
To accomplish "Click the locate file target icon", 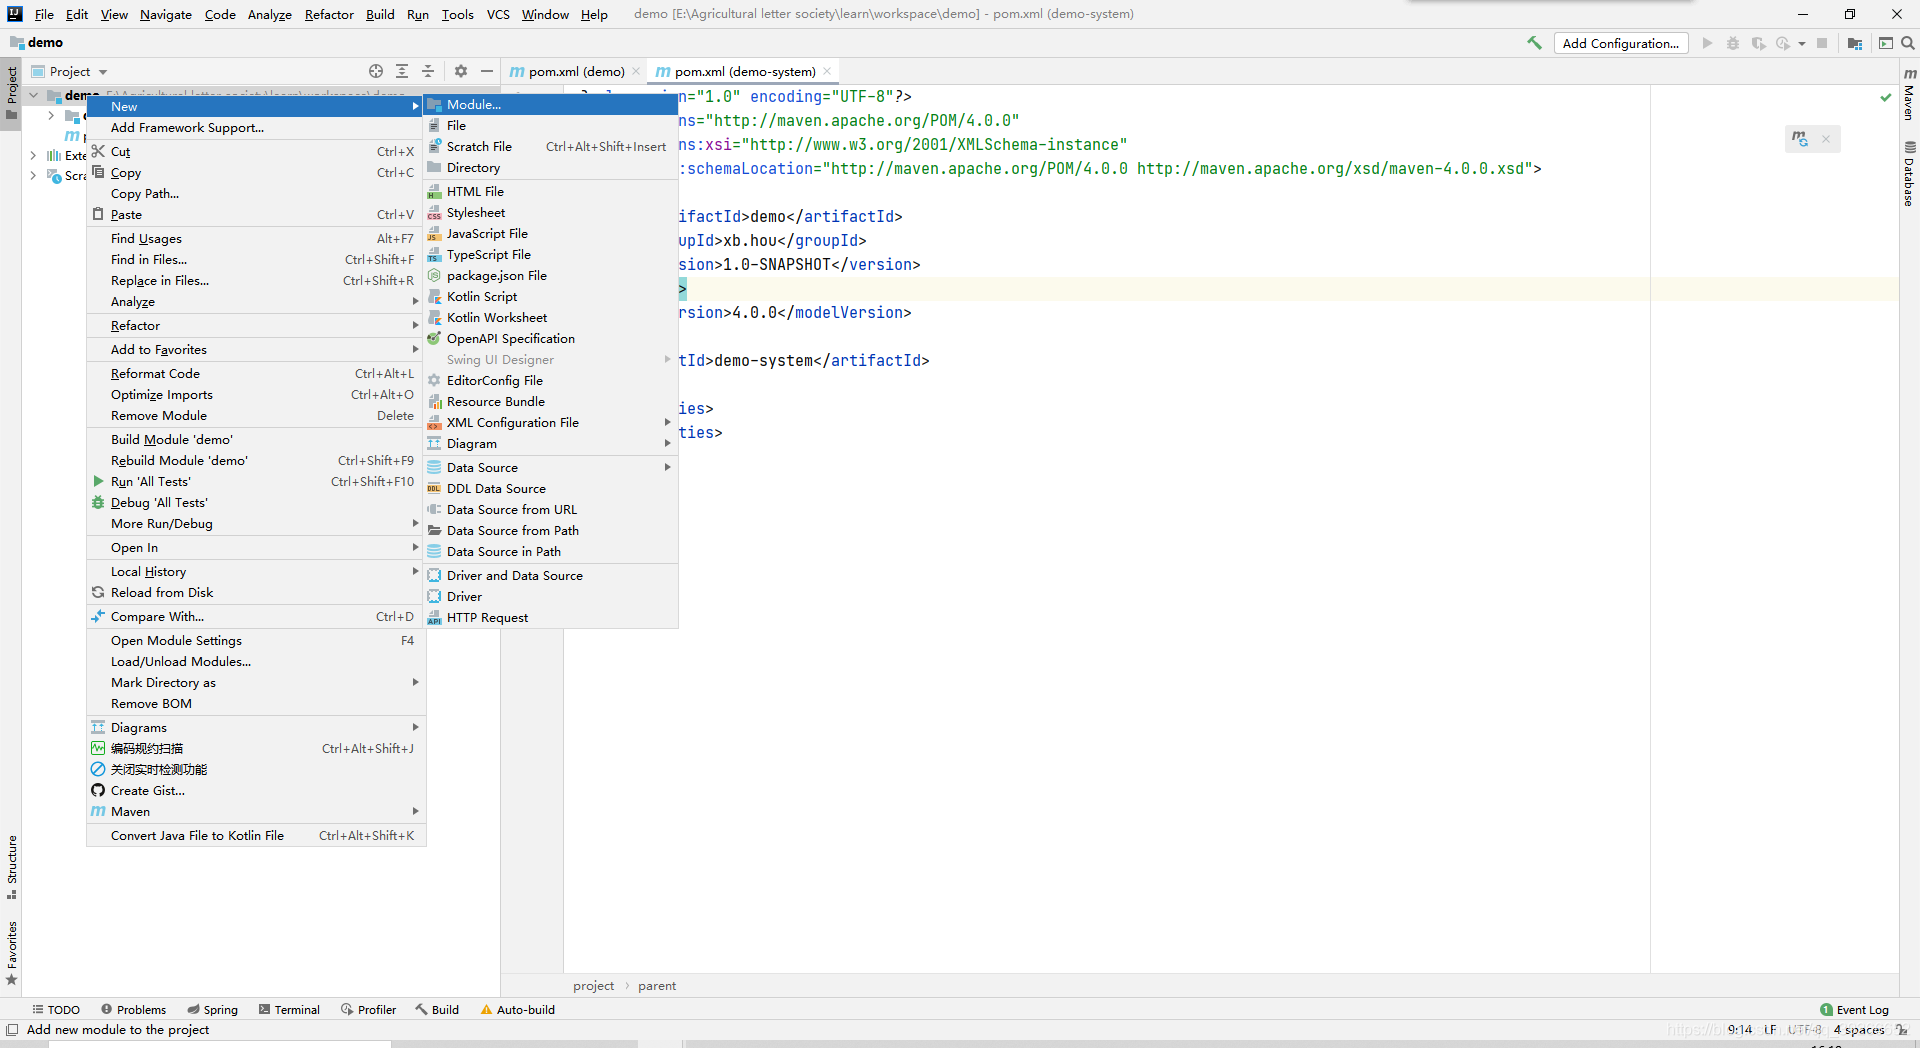I will (x=376, y=71).
